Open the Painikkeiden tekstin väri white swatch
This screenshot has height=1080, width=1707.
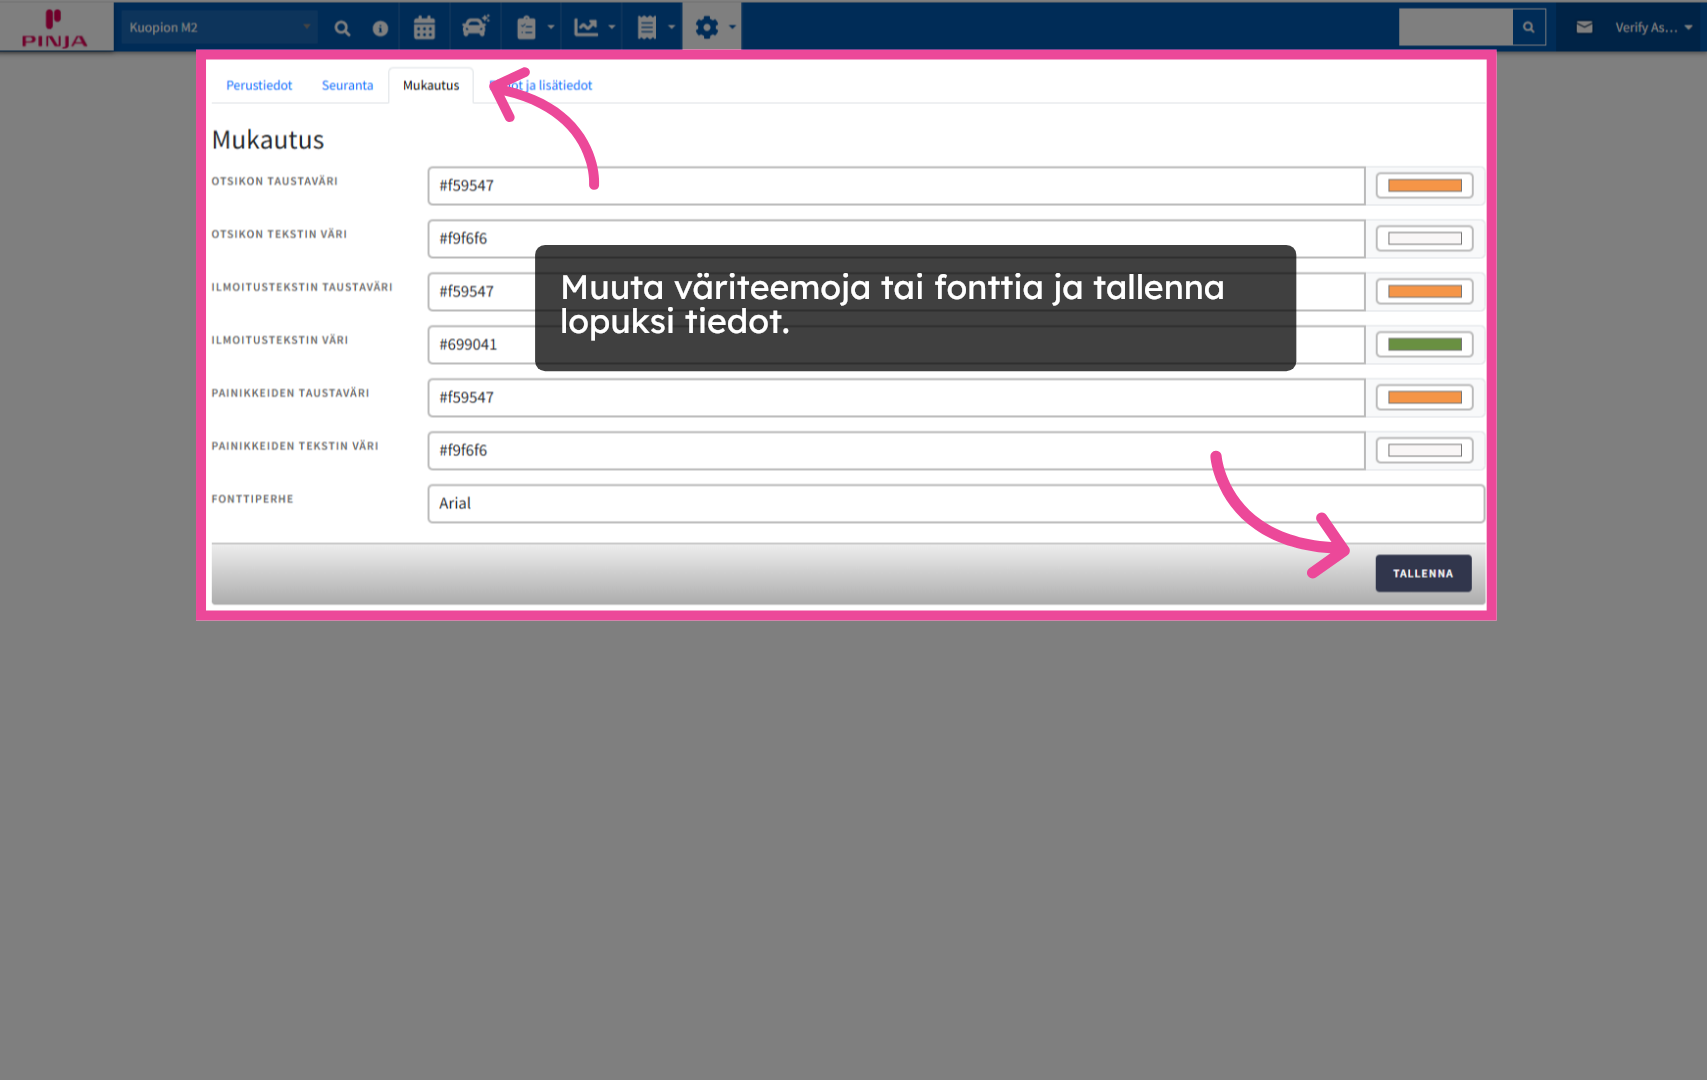(1425, 451)
